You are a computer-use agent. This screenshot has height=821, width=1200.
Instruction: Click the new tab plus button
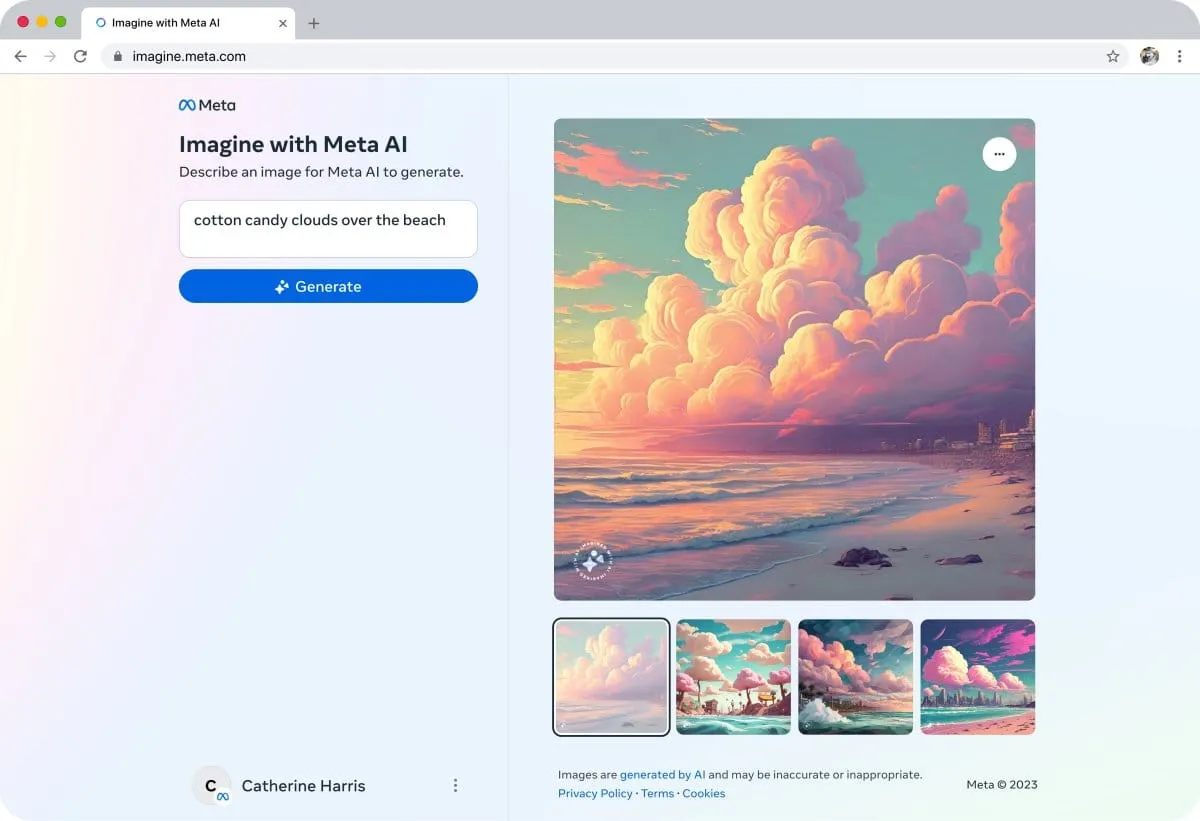coord(314,22)
